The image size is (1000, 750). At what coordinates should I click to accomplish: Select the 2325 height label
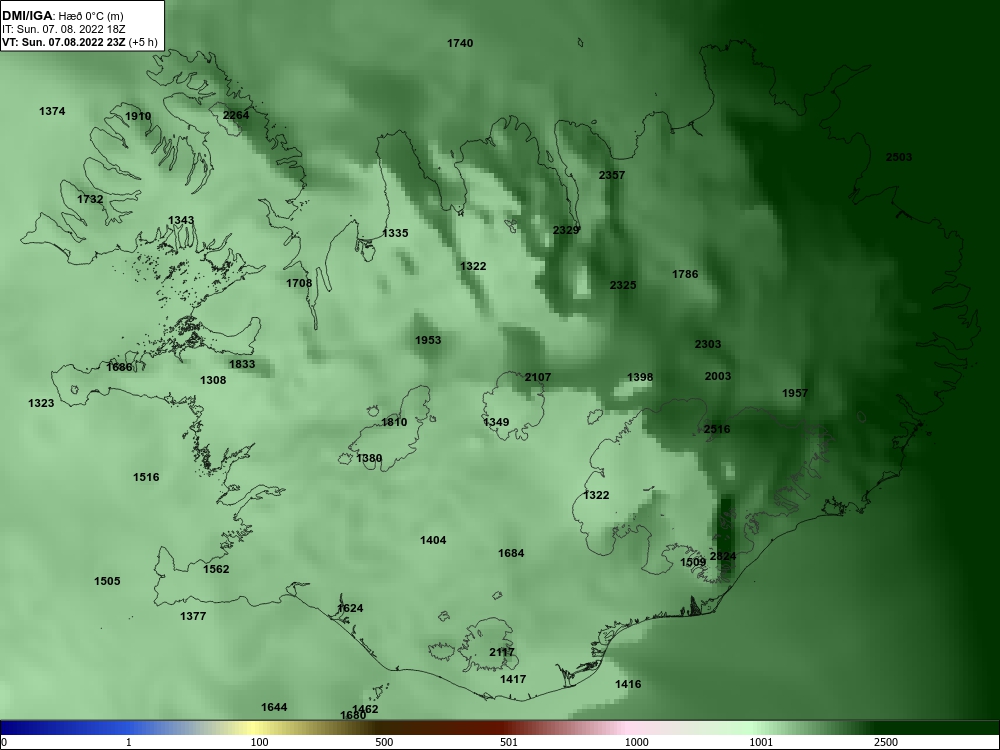tap(623, 285)
